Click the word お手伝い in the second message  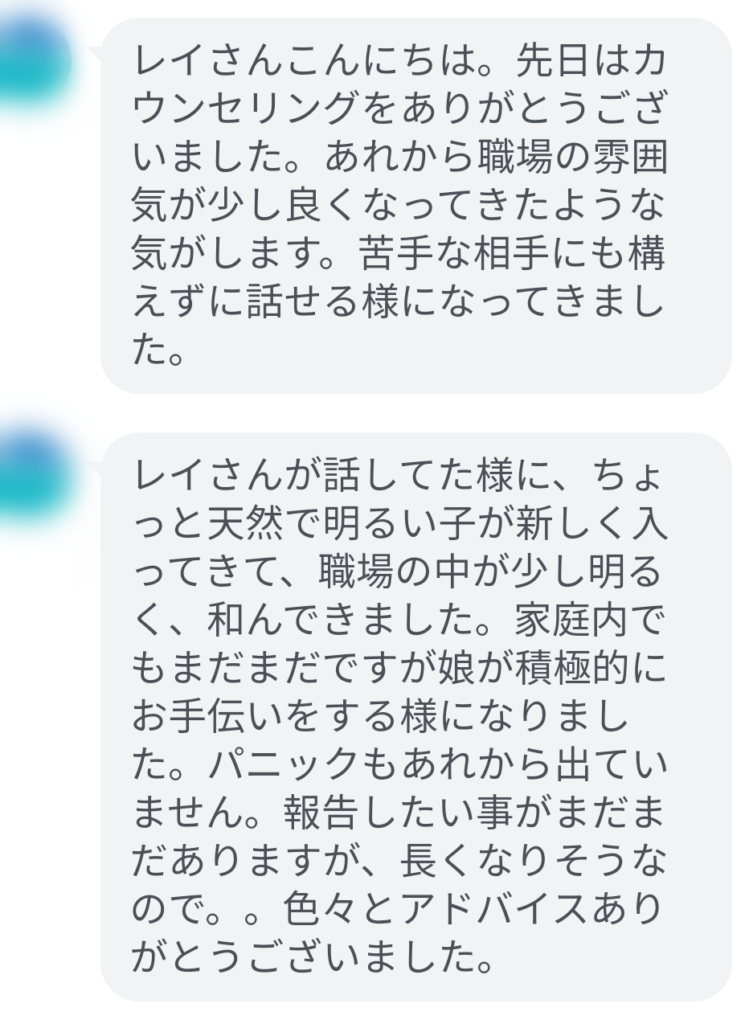point(208,718)
